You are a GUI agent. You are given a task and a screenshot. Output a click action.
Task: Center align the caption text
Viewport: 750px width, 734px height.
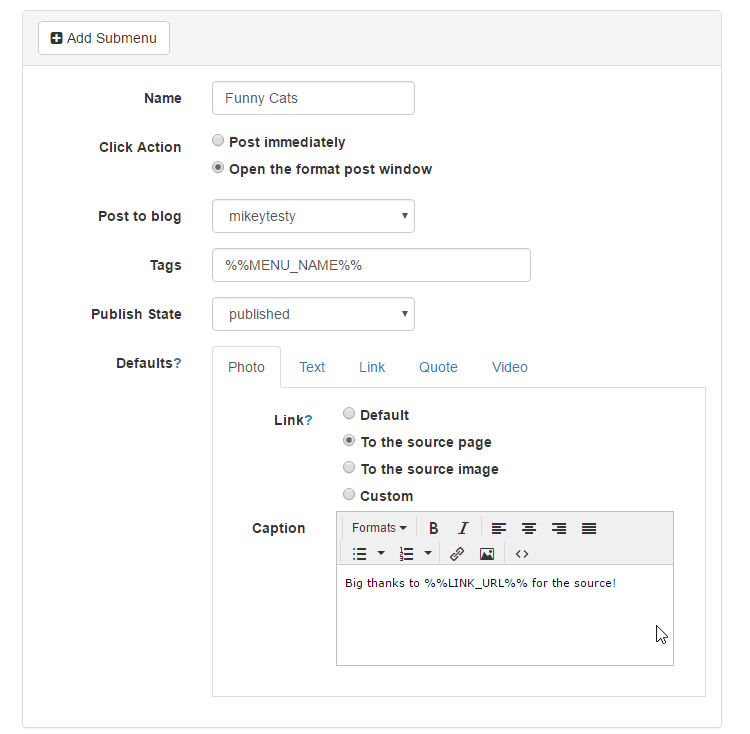coord(529,528)
